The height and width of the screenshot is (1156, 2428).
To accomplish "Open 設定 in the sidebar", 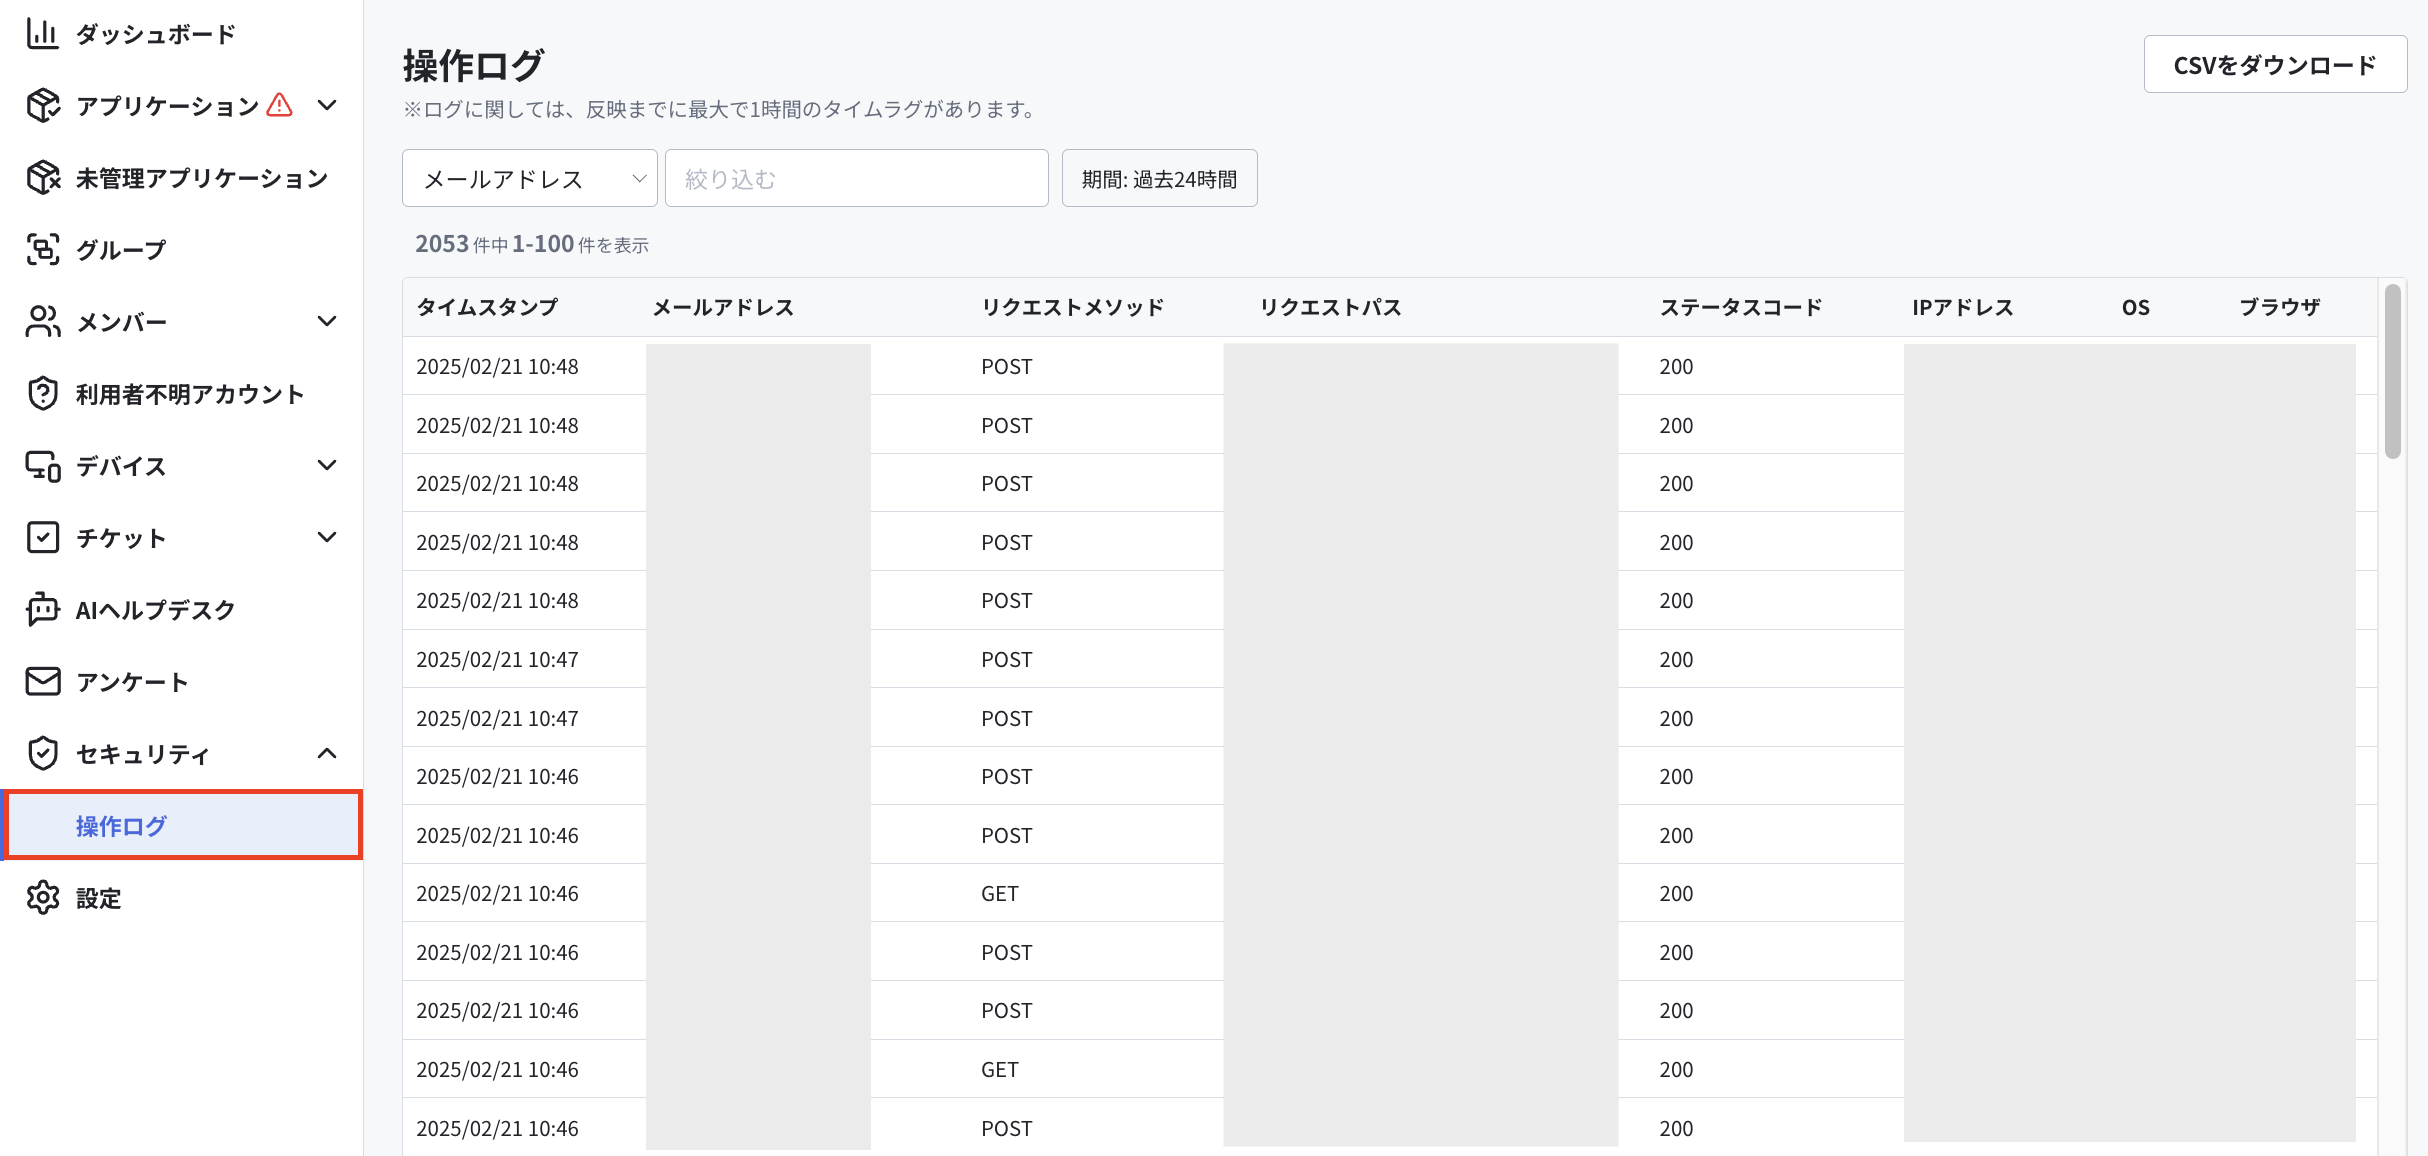I will pos(98,898).
